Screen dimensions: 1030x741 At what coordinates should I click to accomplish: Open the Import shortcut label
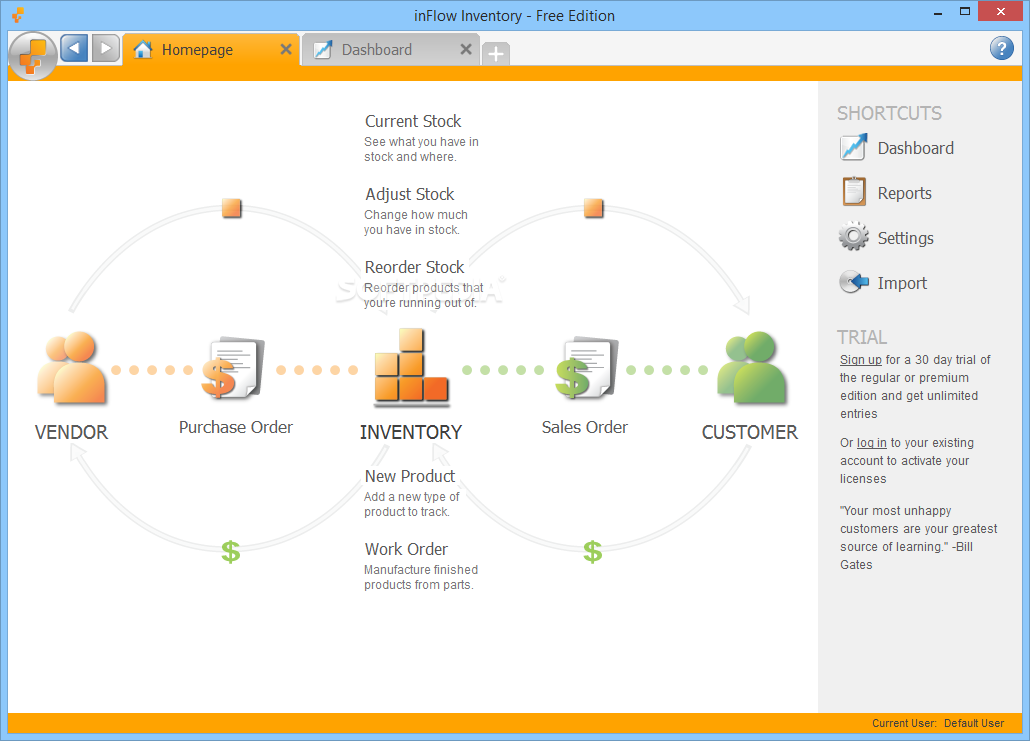pyautogui.click(x=902, y=283)
